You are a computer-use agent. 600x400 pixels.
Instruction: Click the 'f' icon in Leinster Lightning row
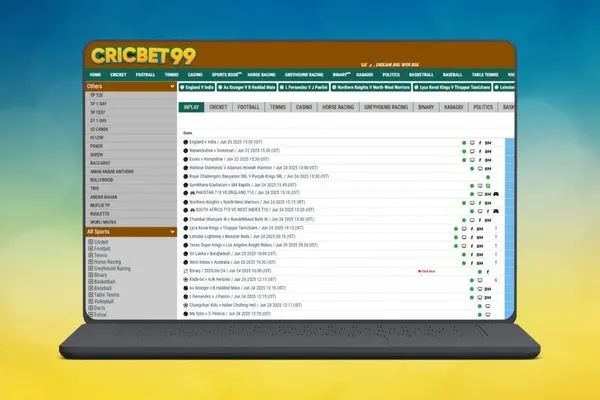[472, 237]
